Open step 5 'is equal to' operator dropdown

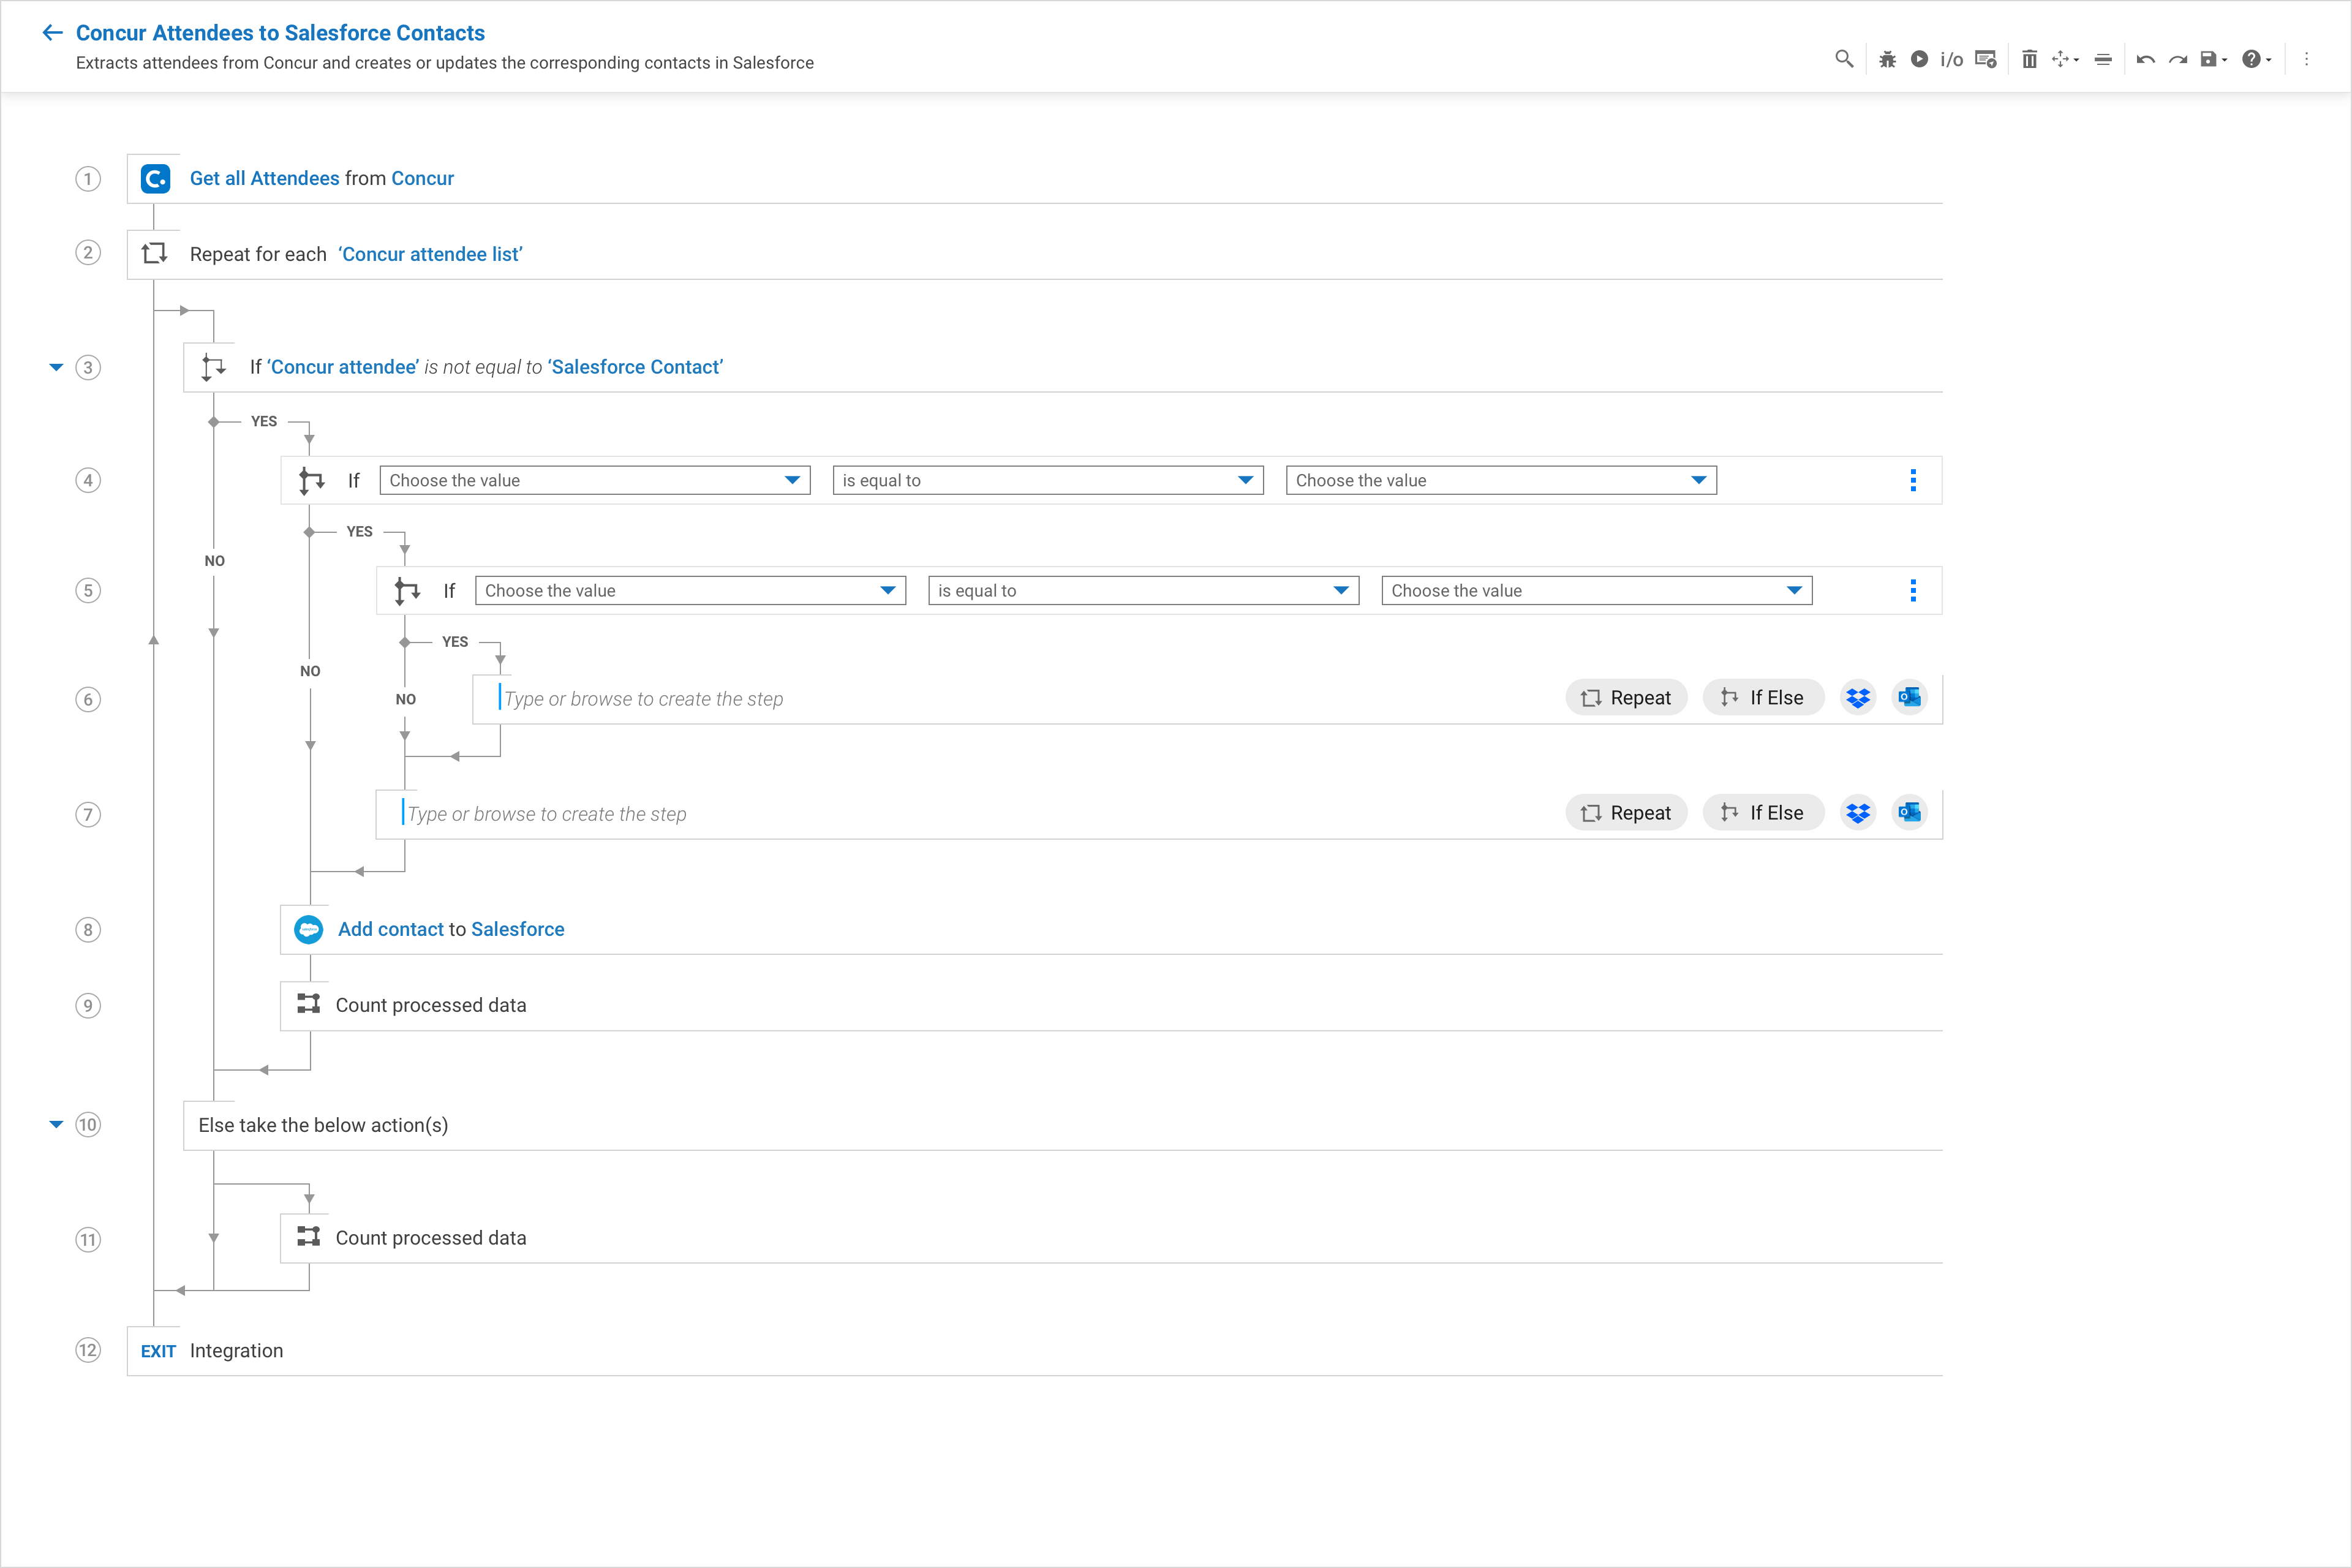[1143, 590]
